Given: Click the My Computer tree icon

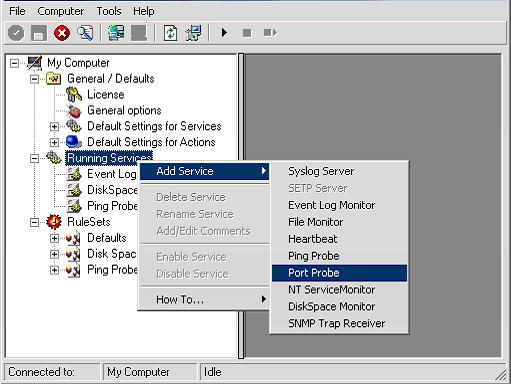Looking at the screenshot, I should click(x=34, y=63).
